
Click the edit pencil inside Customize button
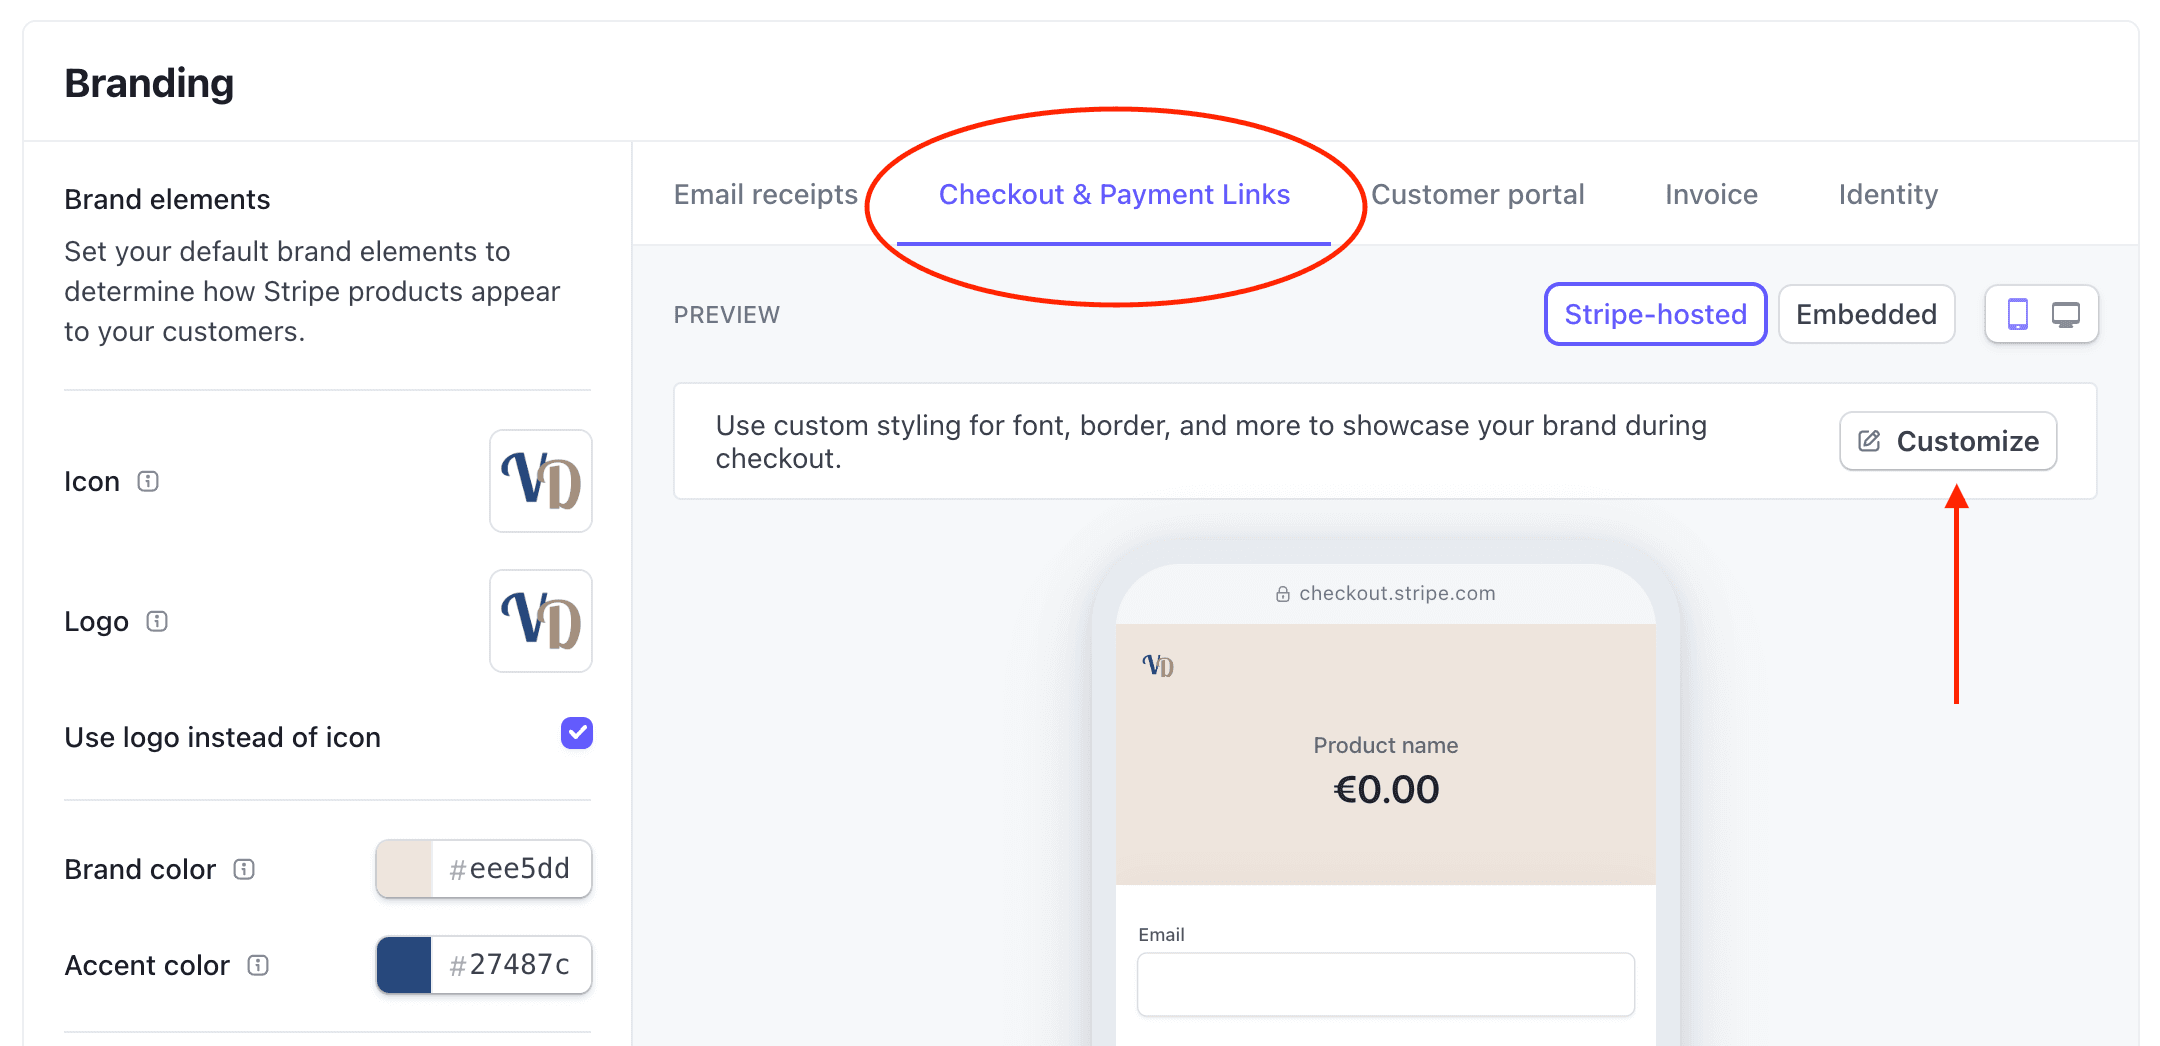(1868, 440)
